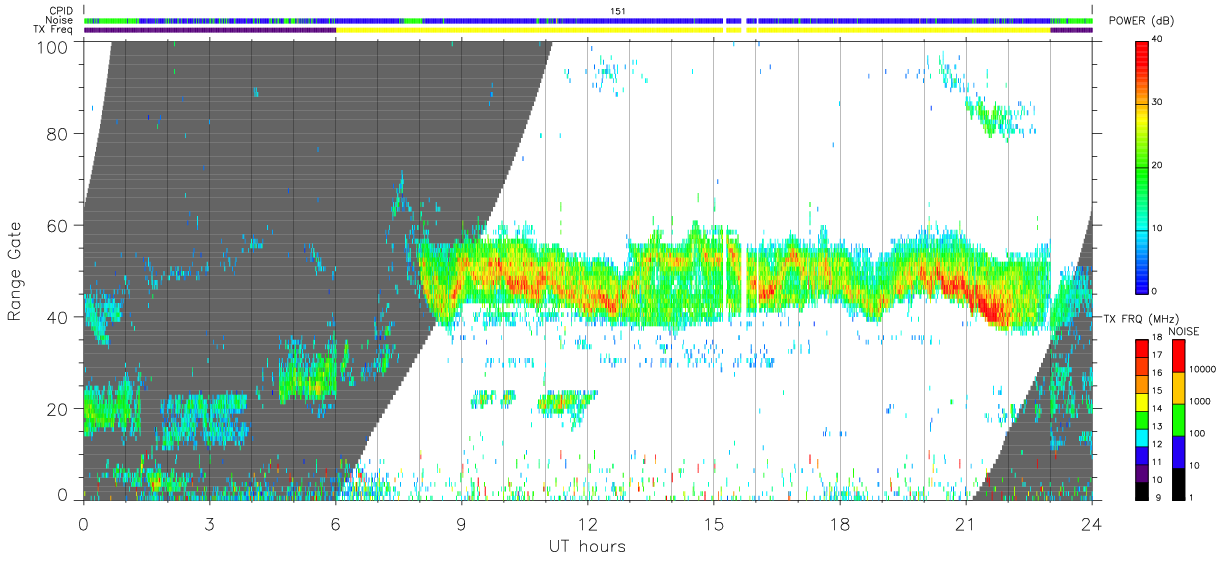Viewport: 1228px width, 567px height.
Task: Click the black swatch in NOISE legend
Action: [1178, 483]
